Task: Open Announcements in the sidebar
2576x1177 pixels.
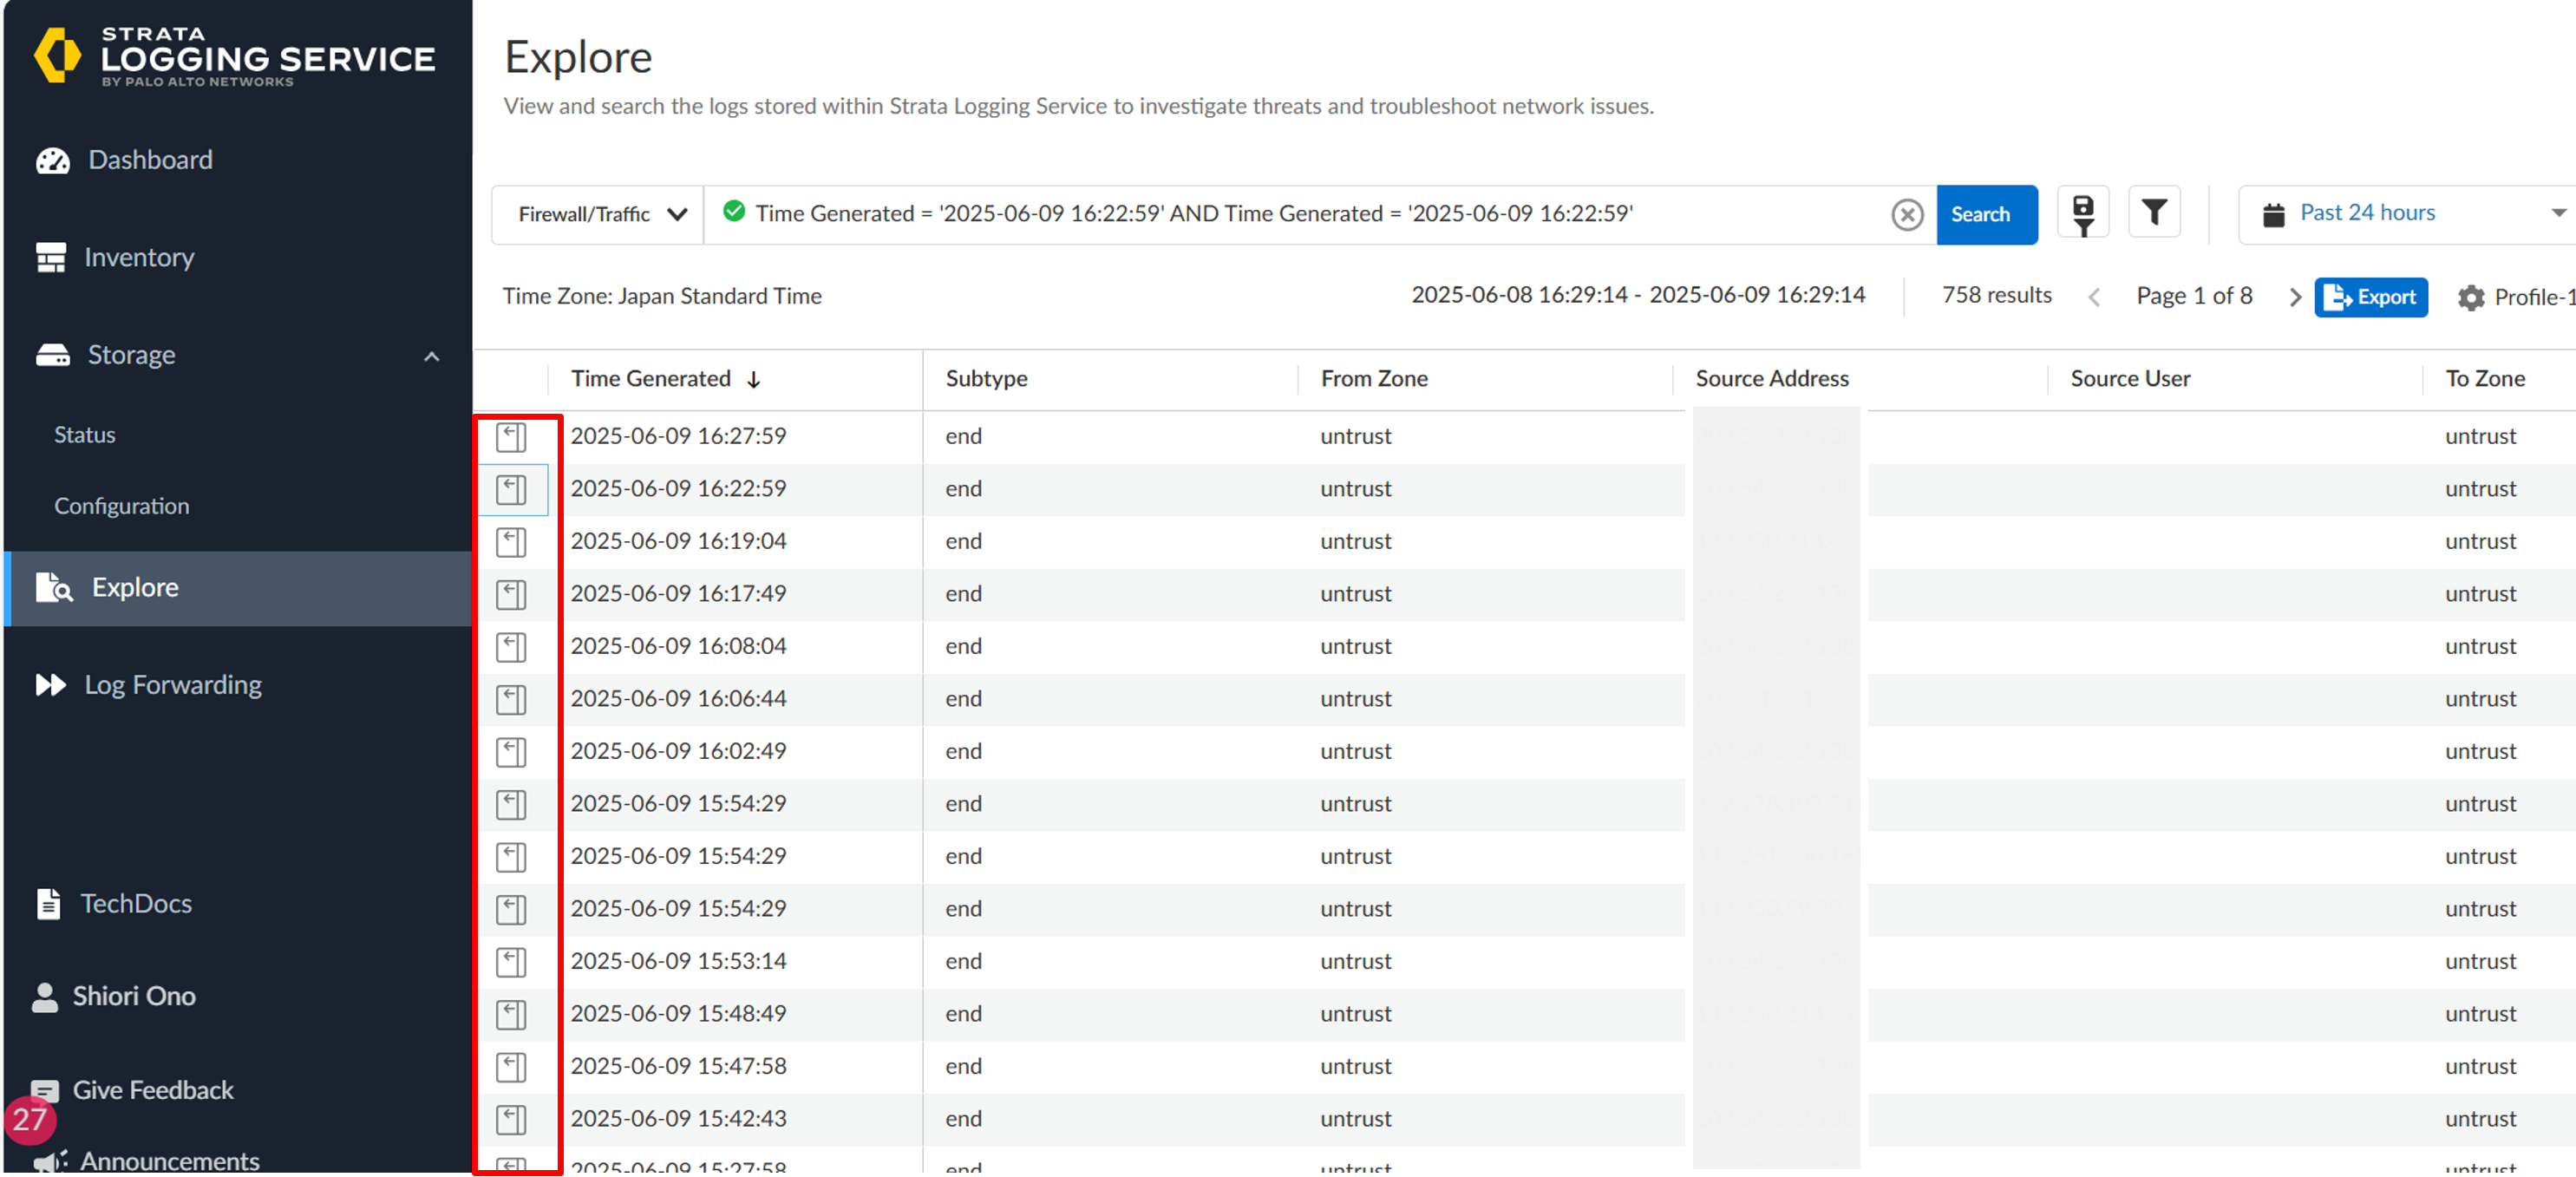Action: 170,1160
